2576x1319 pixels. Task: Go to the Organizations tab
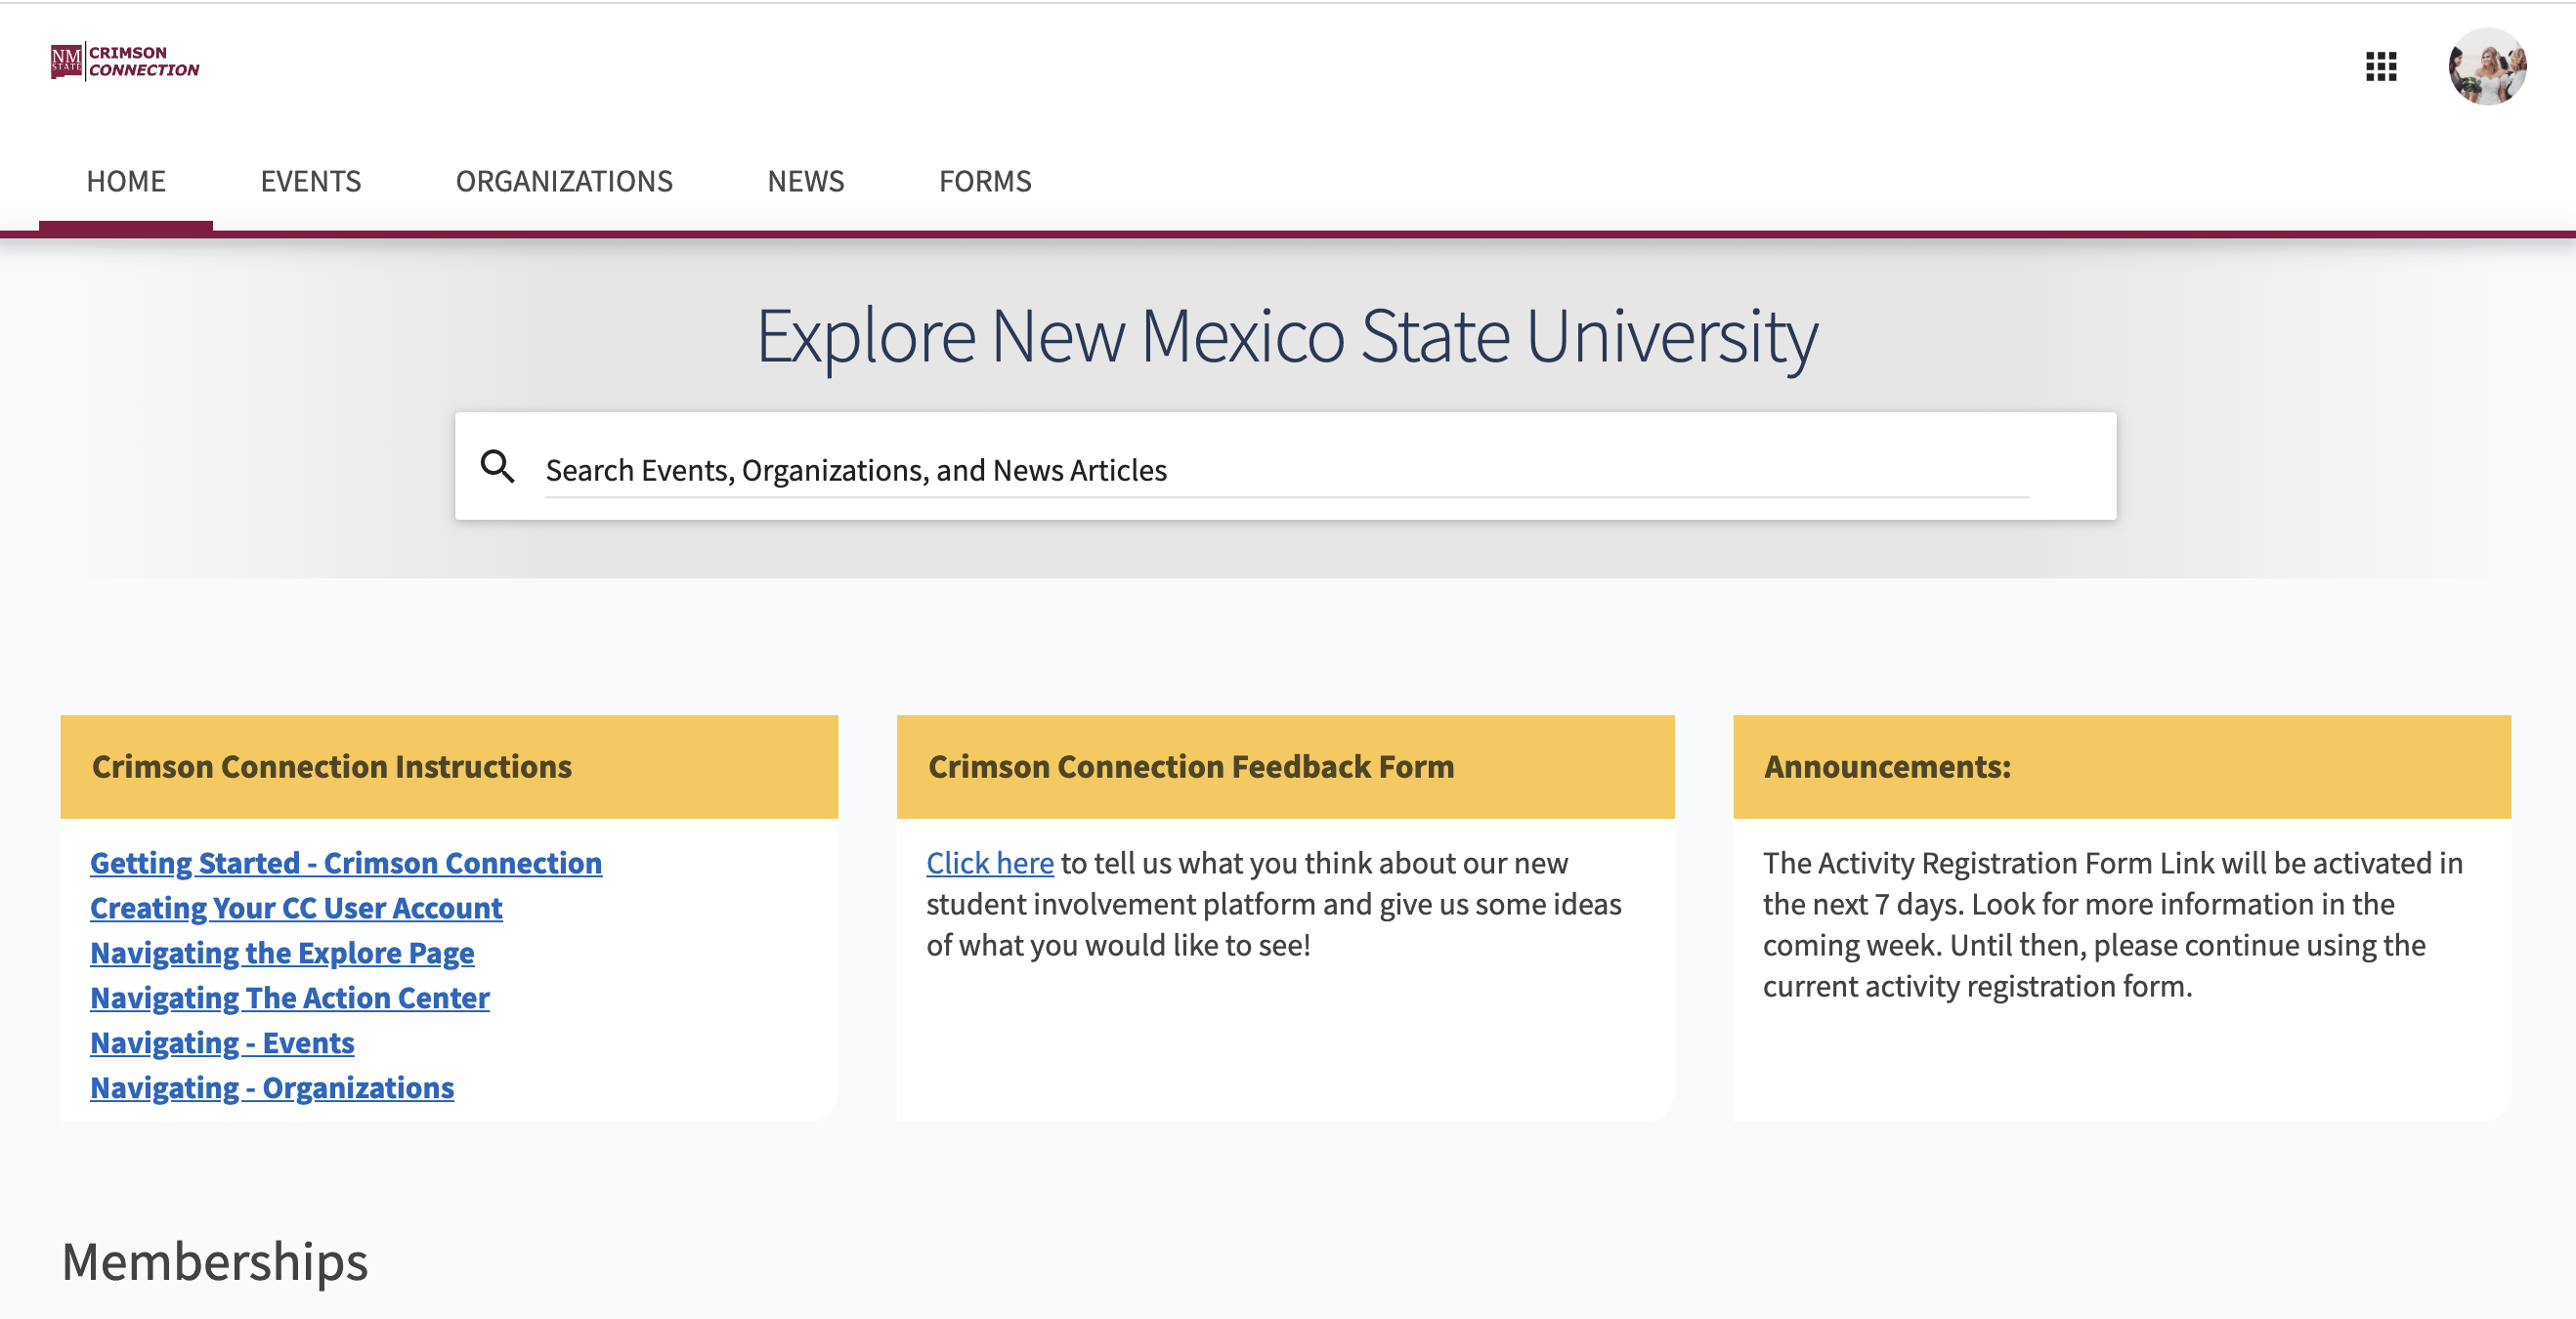coord(564,181)
